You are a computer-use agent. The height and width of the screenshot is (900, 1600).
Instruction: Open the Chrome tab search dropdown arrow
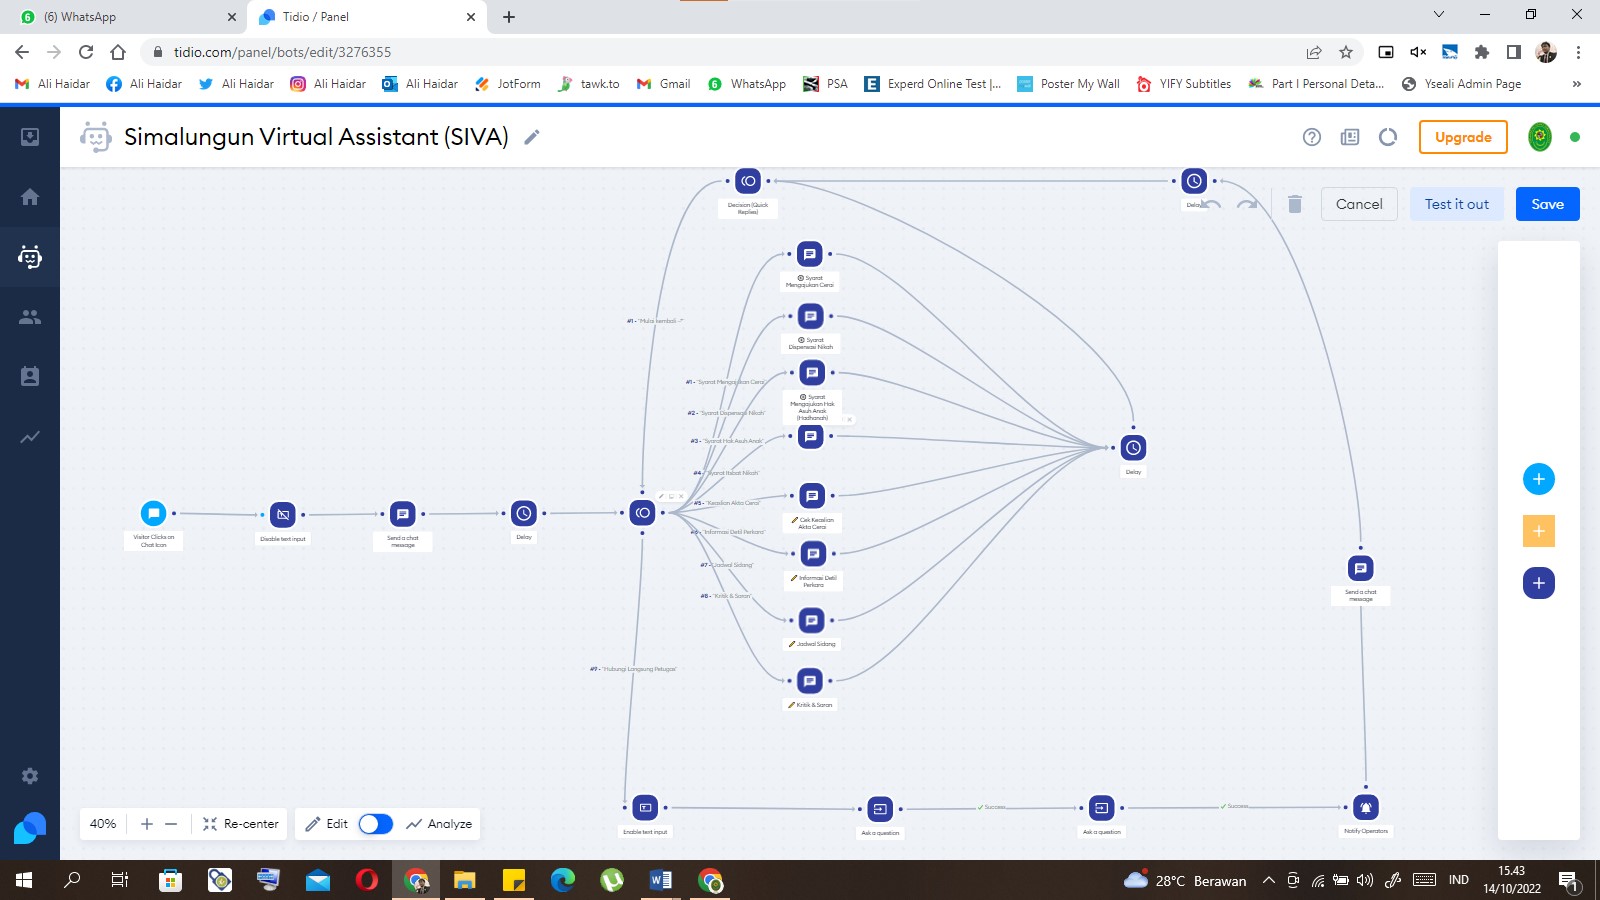[x=1438, y=16]
